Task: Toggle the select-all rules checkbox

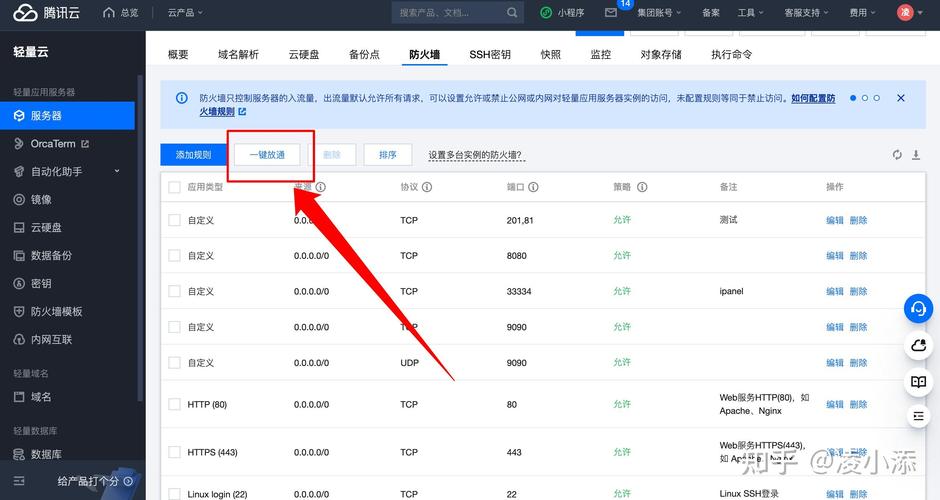Action: click(174, 187)
